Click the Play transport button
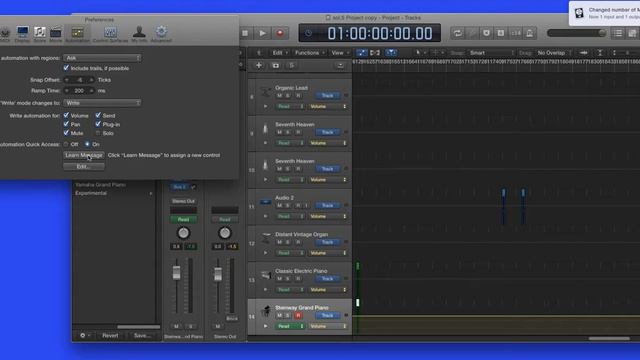The width and height of the screenshot is (640, 360). point(262,33)
